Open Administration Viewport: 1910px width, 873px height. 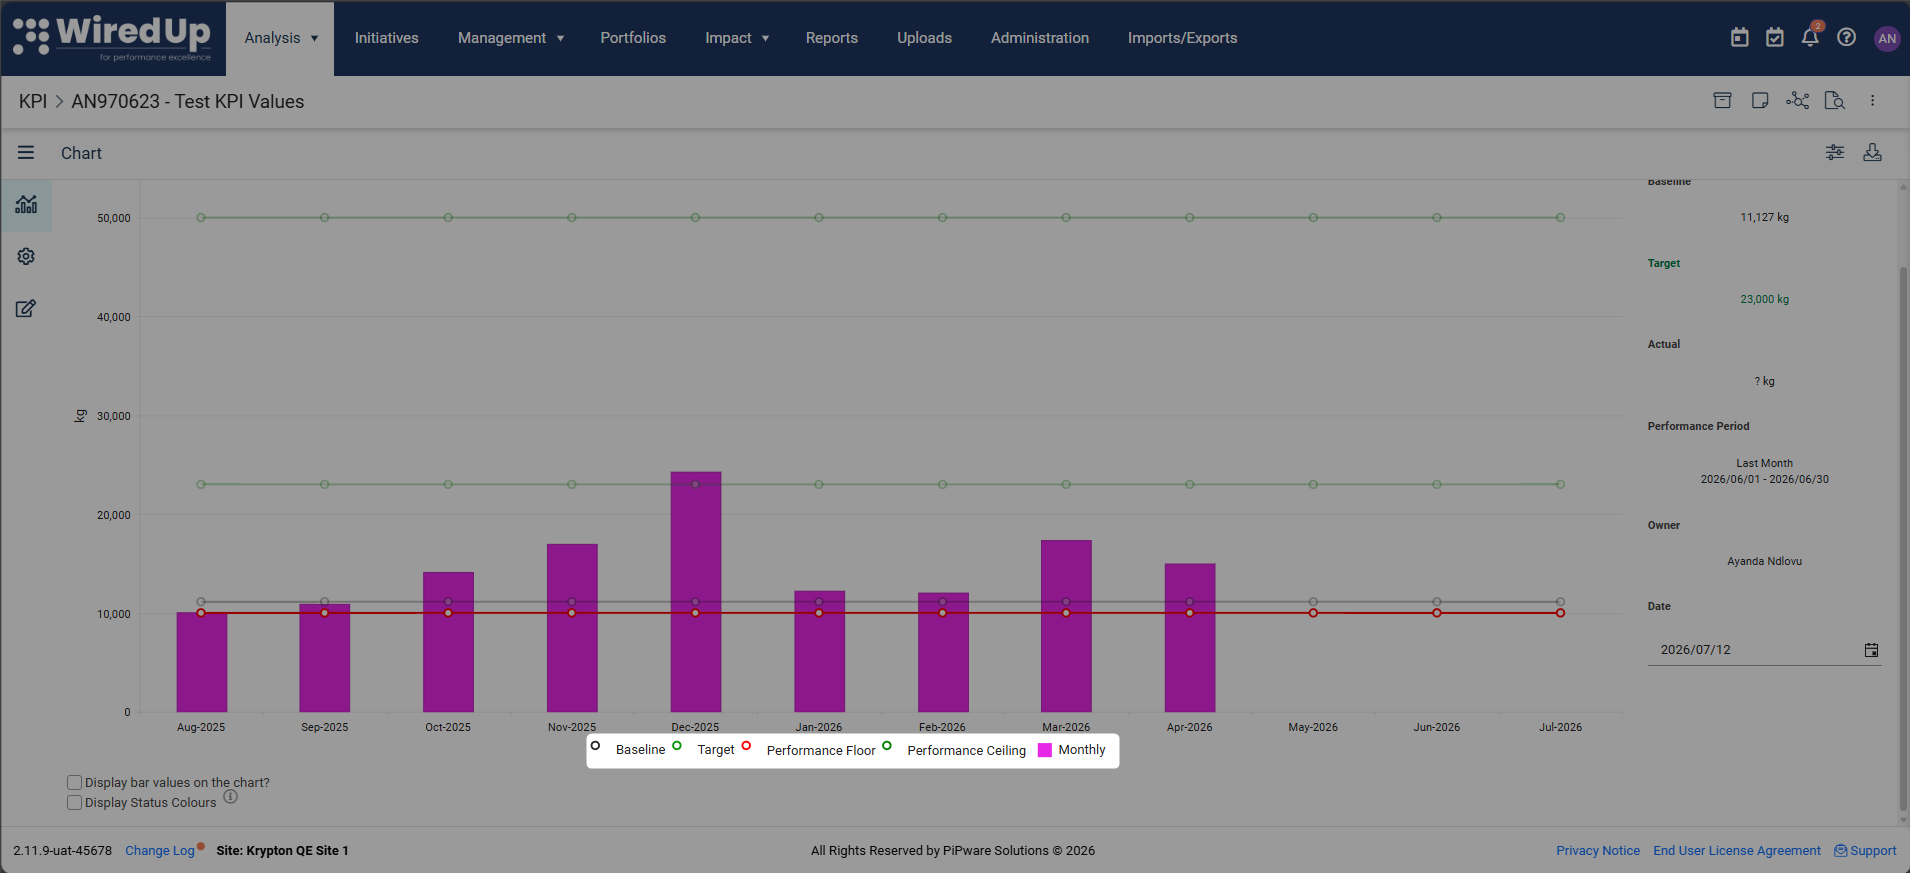(1040, 38)
